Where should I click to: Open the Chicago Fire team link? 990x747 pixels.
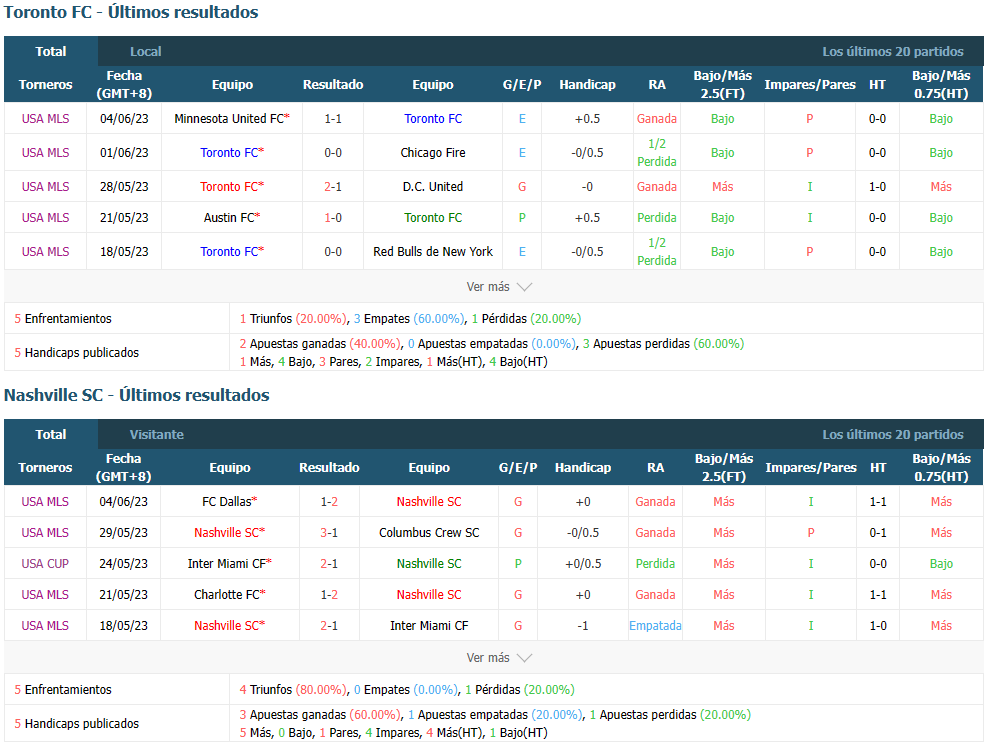433,153
